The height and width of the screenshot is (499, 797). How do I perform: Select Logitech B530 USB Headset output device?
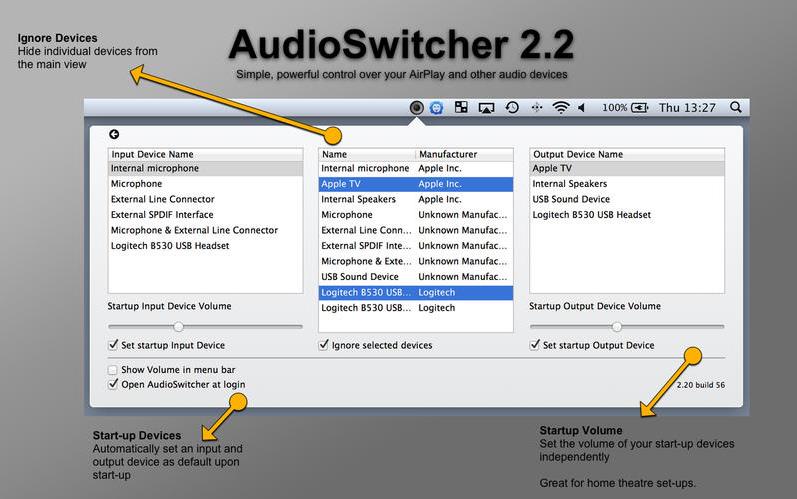627,214
